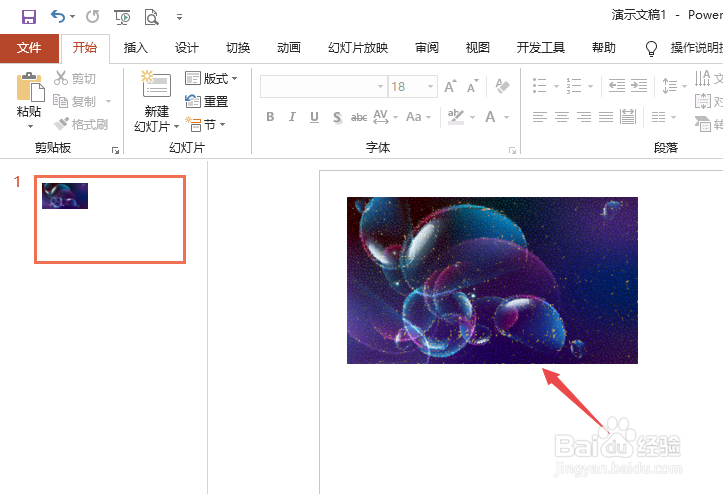
Task: Click the Save icon in quick access toolbar
Action: [29, 17]
